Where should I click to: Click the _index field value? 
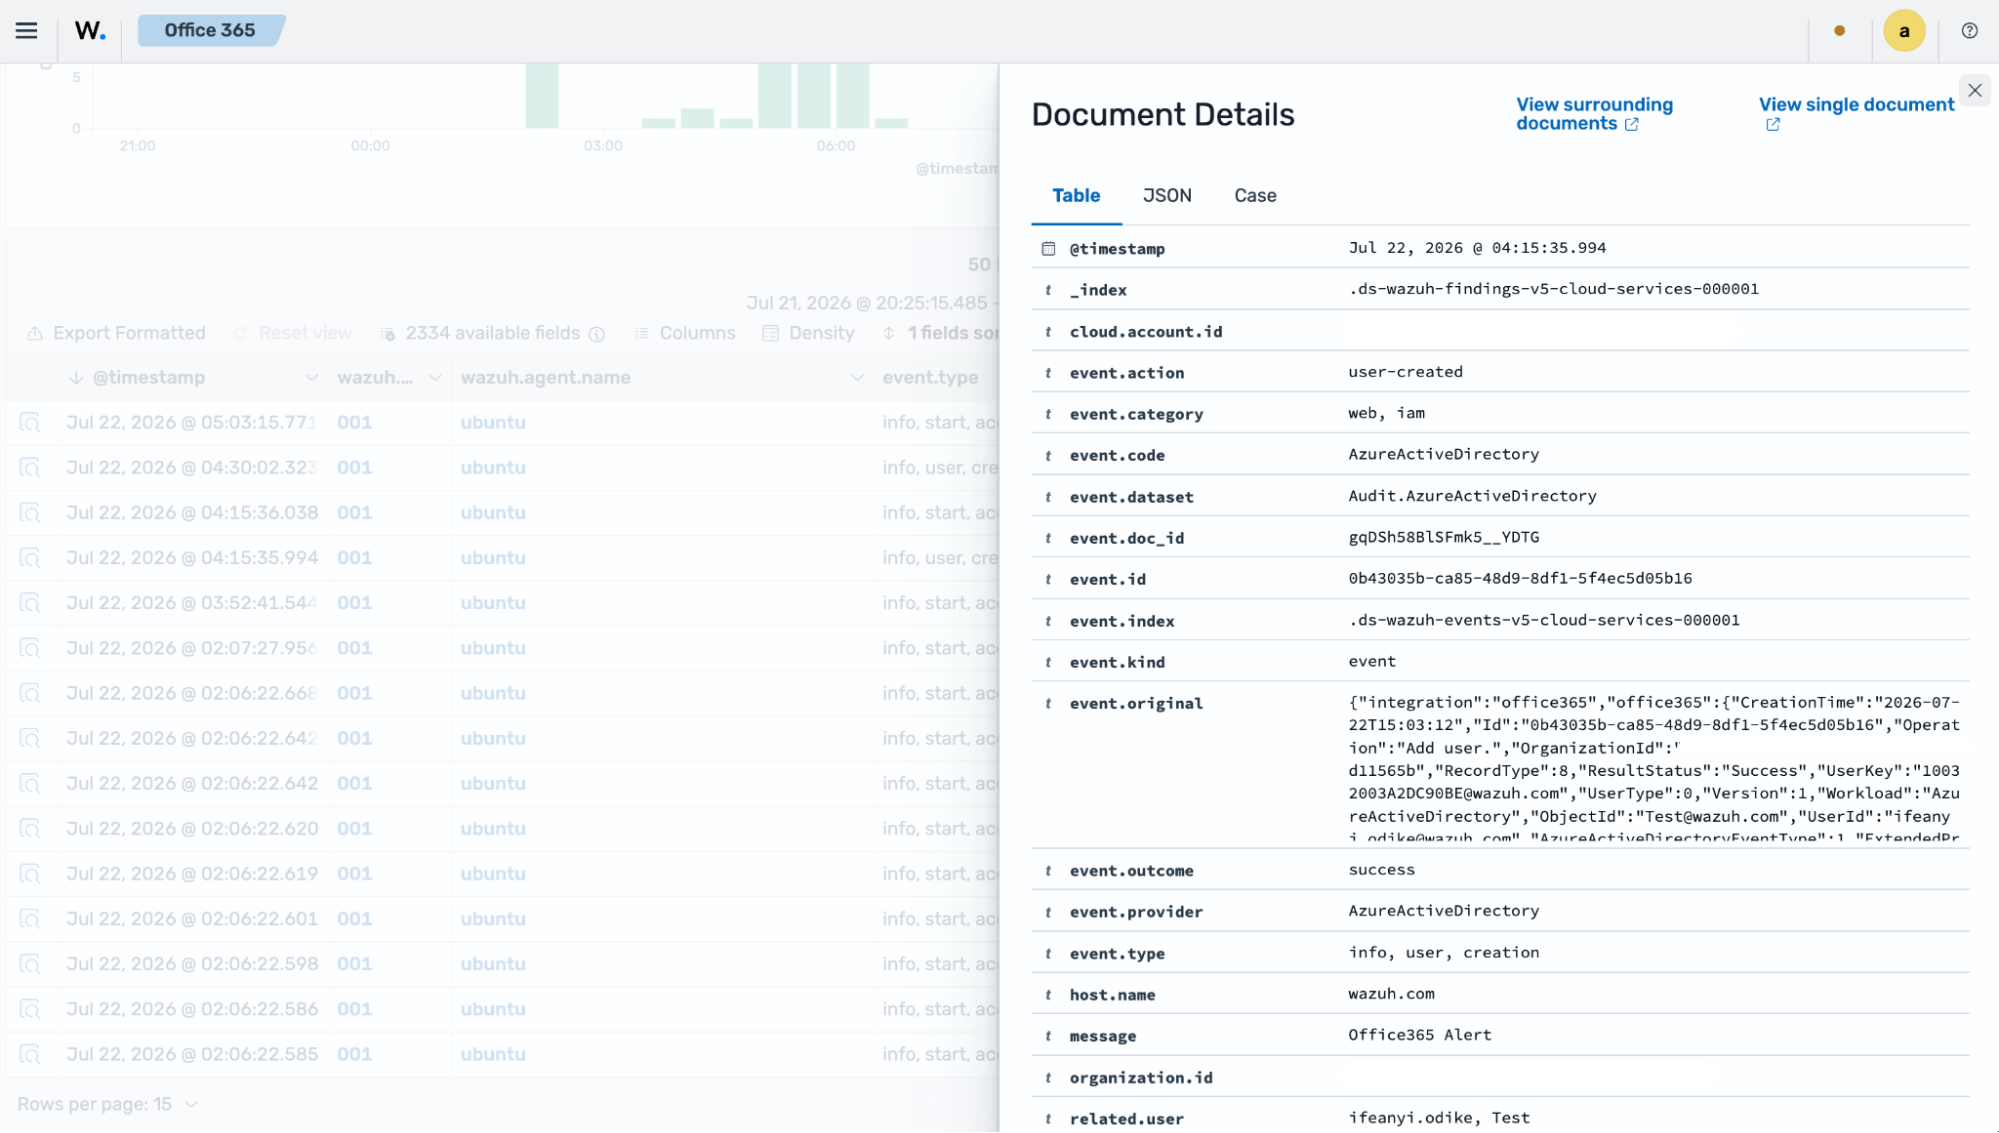pyautogui.click(x=1553, y=289)
